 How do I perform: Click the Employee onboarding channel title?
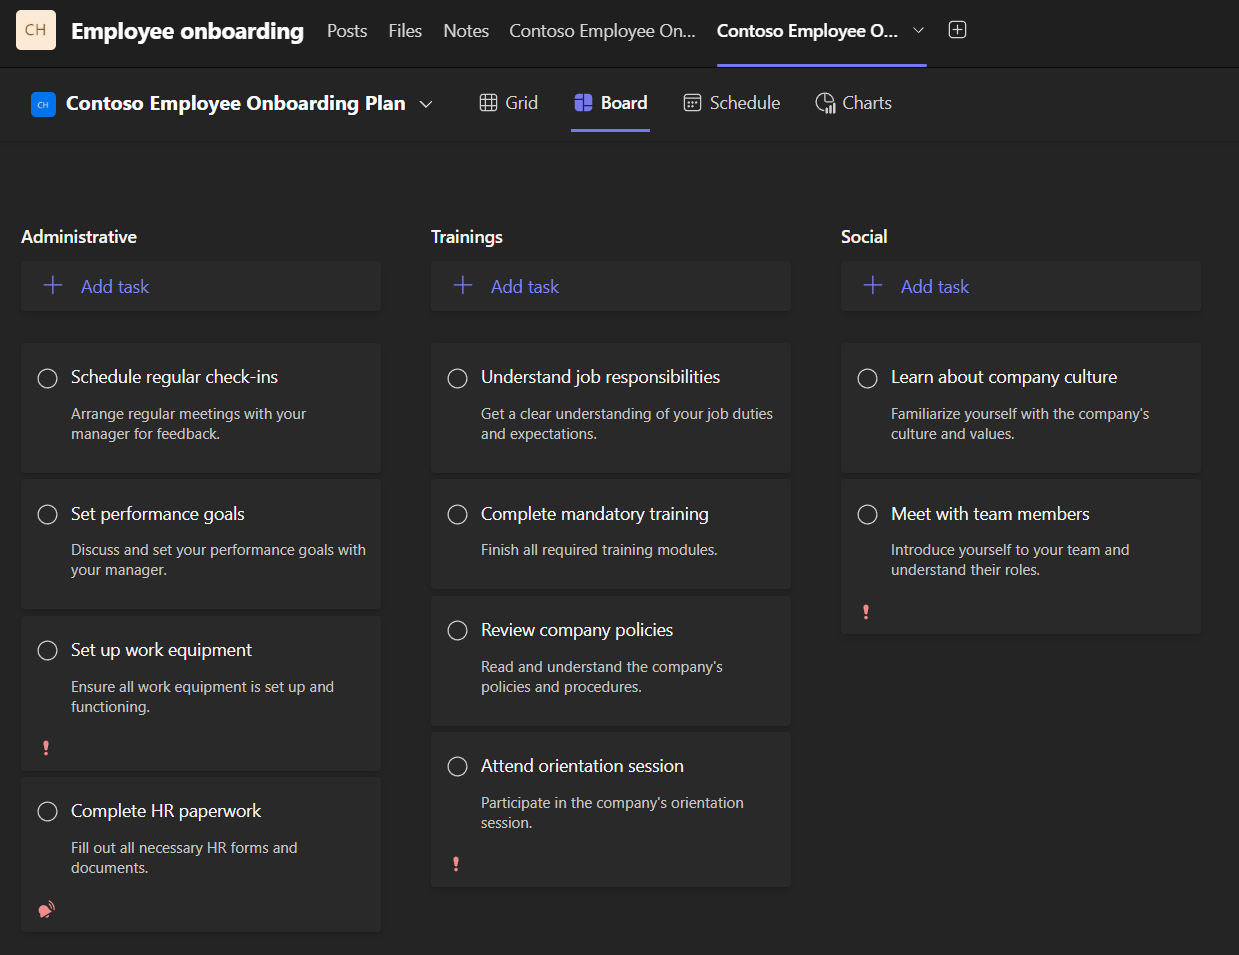(x=187, y=31)
